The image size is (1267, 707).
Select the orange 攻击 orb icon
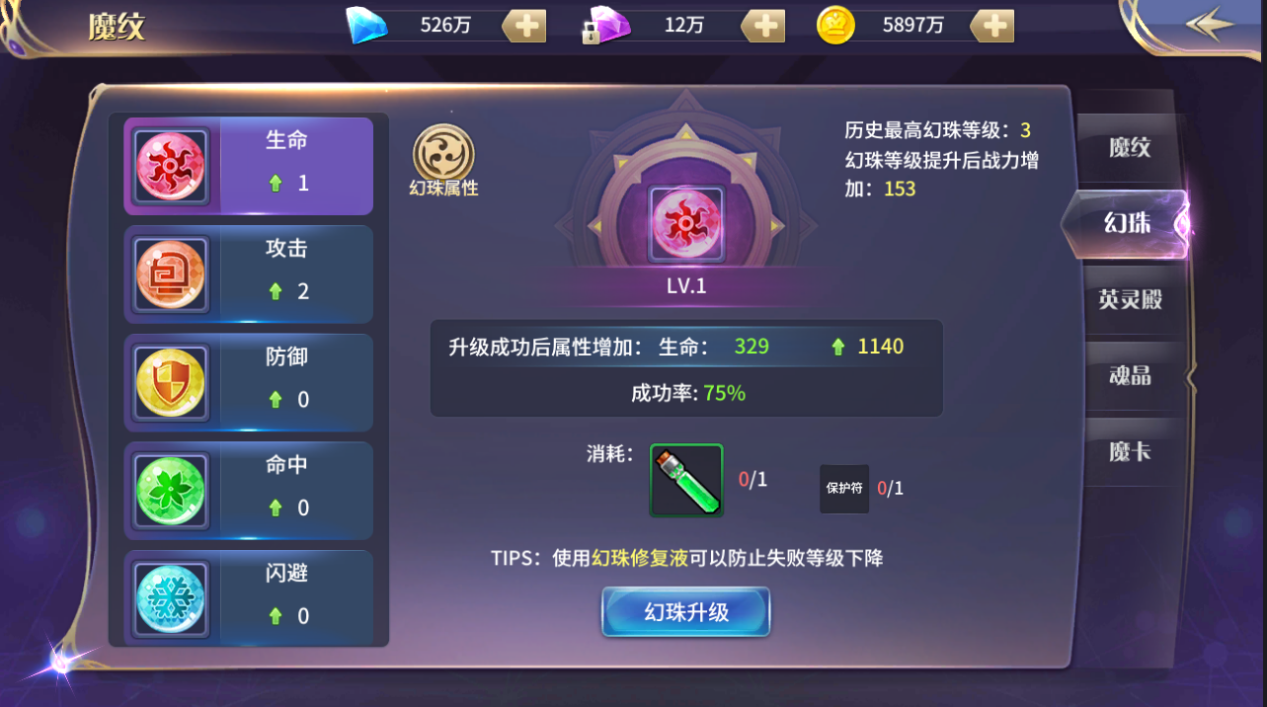point(171,274)
